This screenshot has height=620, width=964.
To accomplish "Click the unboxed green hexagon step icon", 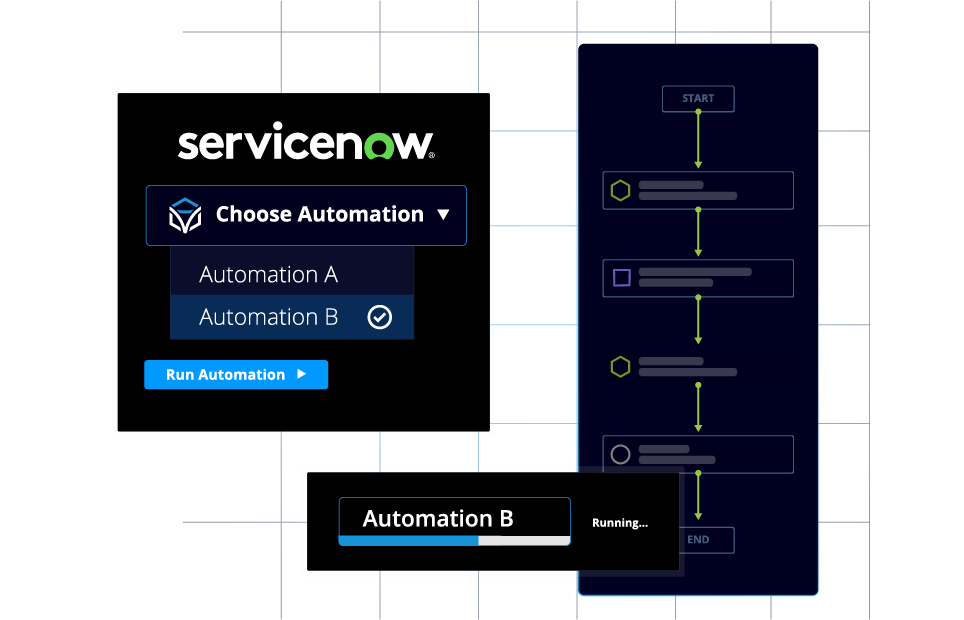I will click(x=620, y=367).
